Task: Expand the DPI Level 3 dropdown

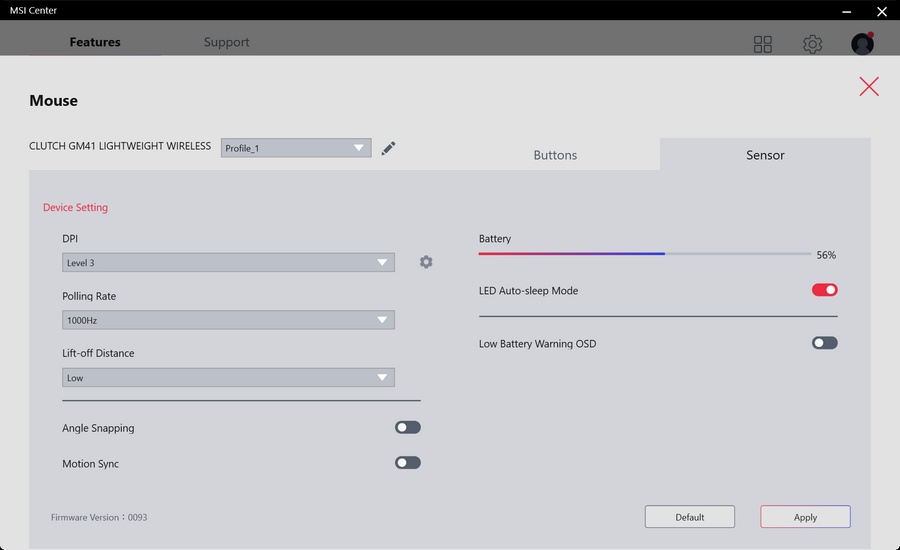Action: point(228,262)
